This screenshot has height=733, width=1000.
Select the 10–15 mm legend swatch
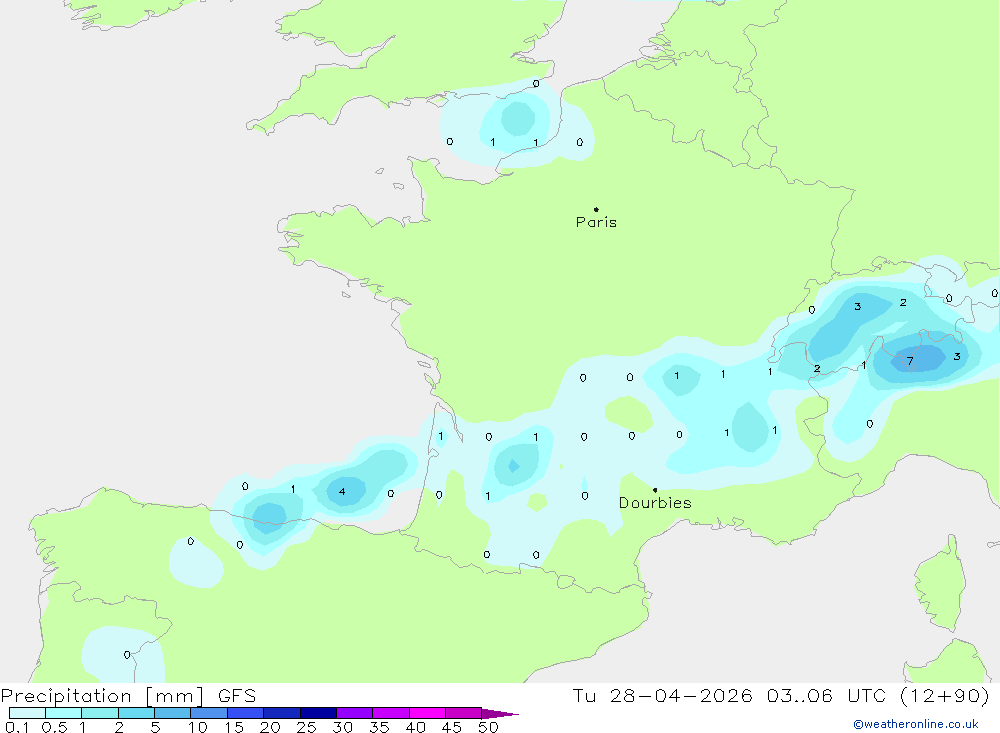click(x=209, y=713)
